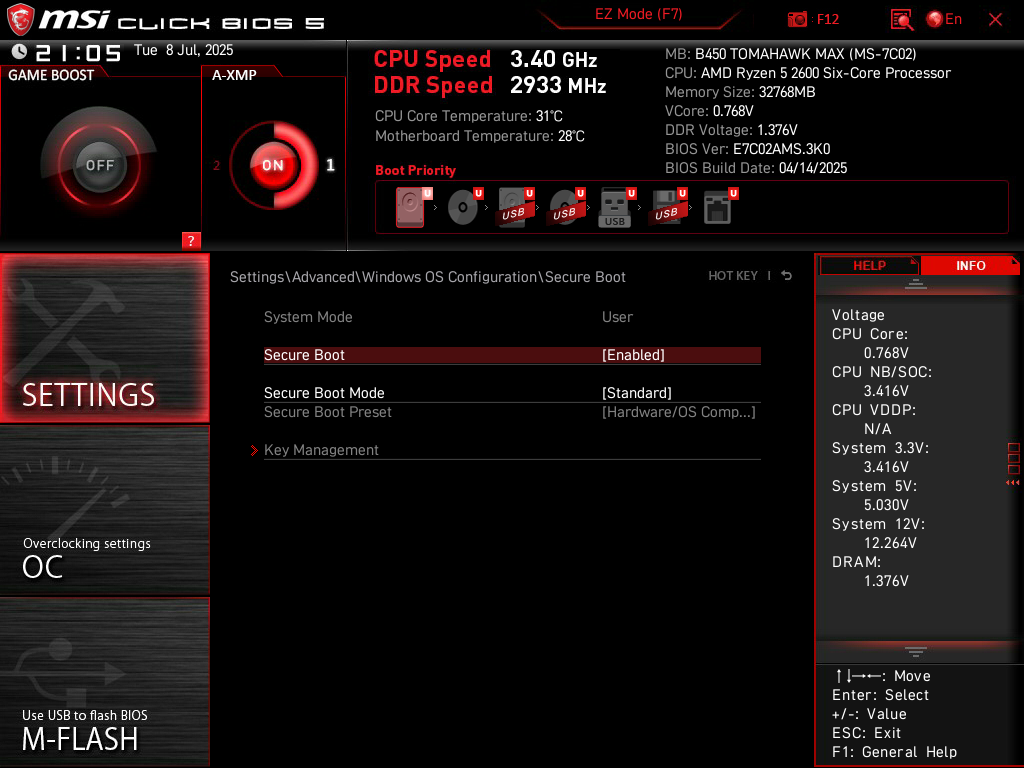Click the stacked squares on the right edge
The width and height of the screenshot is (1024, 768).
click(1014, 458)
